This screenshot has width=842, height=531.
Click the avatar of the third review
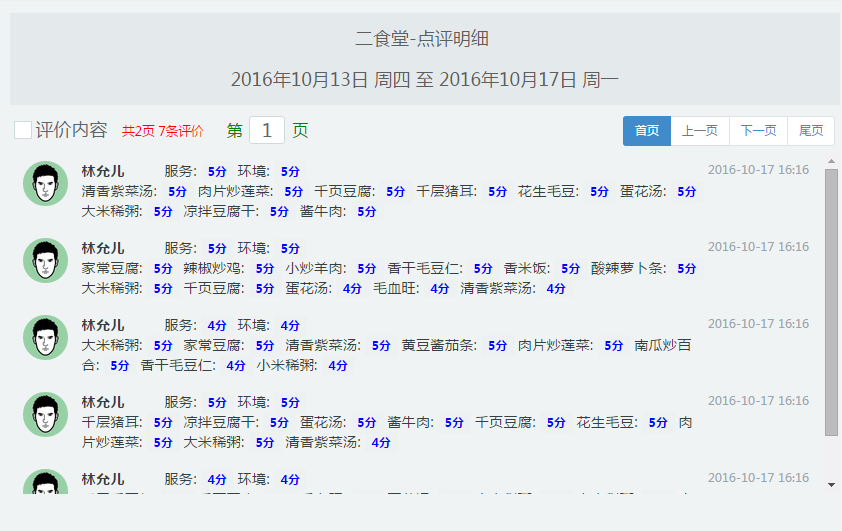click(45, 337)
